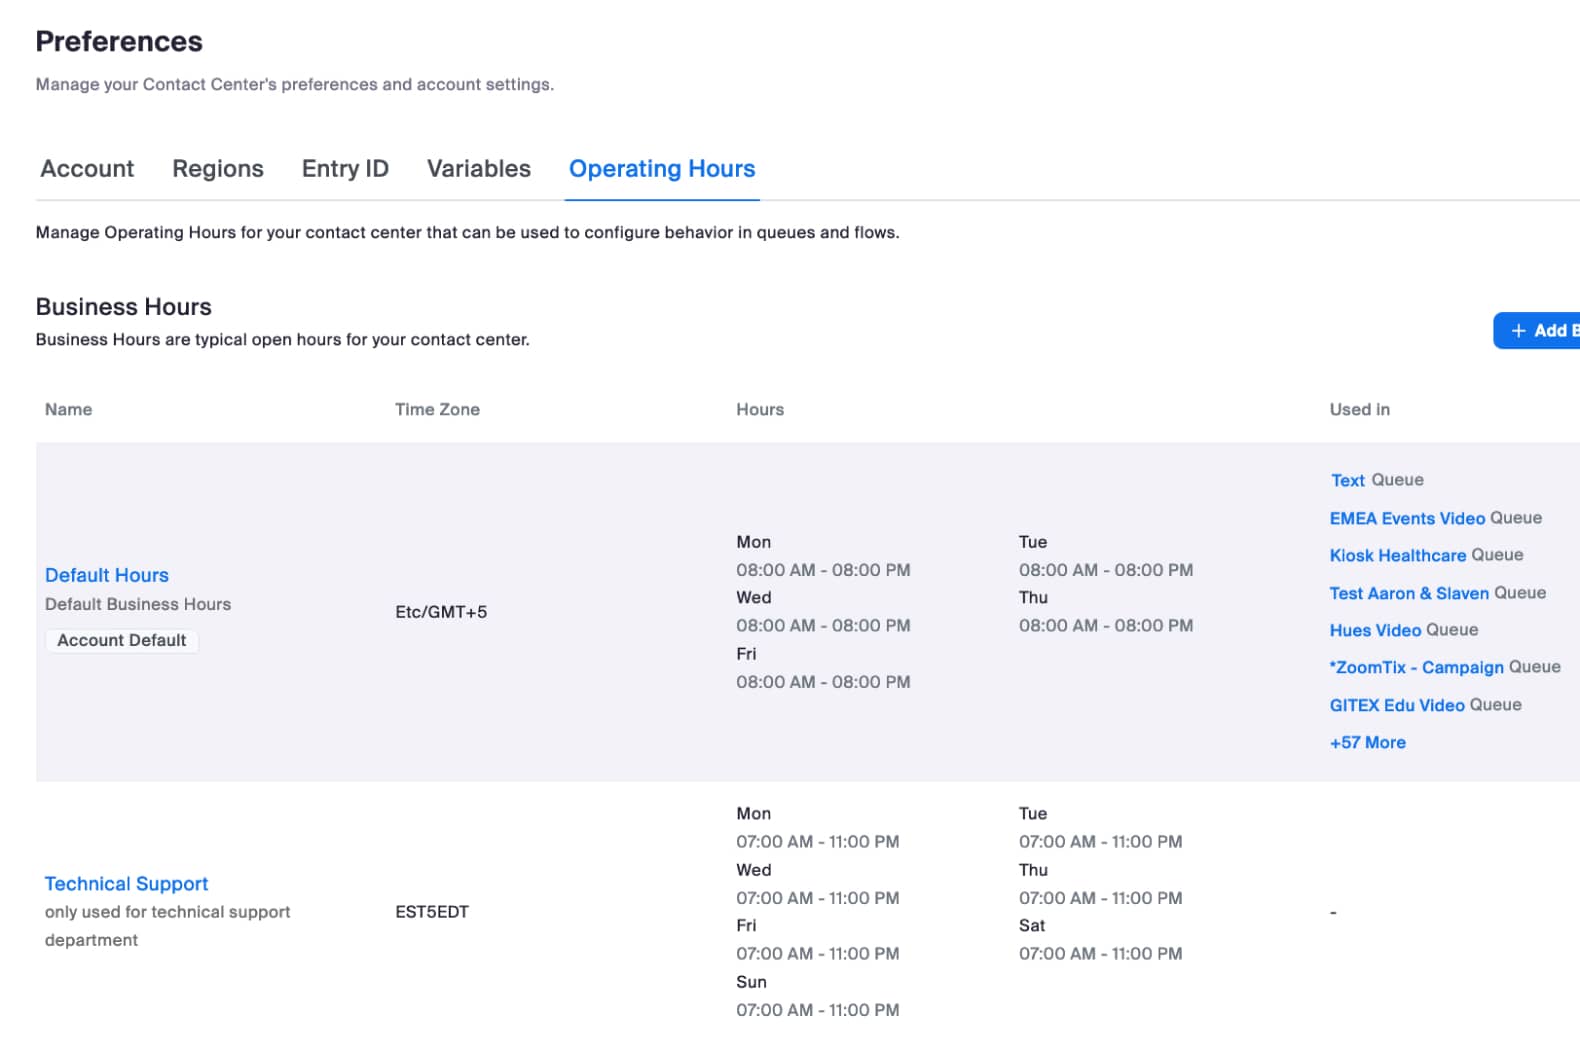This screenshot has height=1054, width=1580.
Task: Switch to the Account tab
Action: (x=87, y=169)
